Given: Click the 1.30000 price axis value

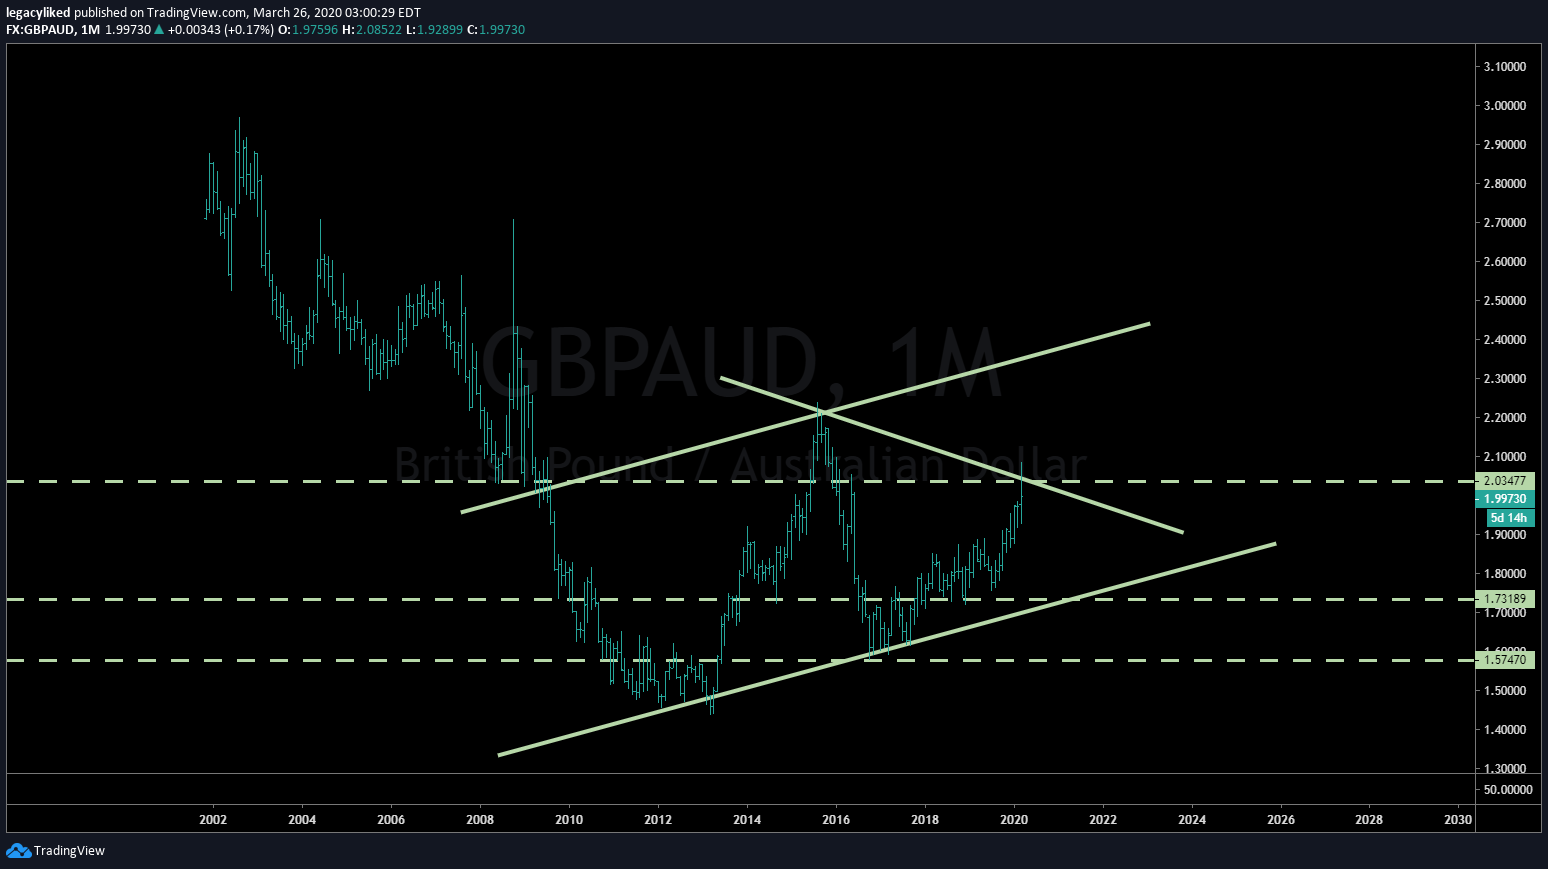Looking at the screenshot, I should click(1505, 769).
